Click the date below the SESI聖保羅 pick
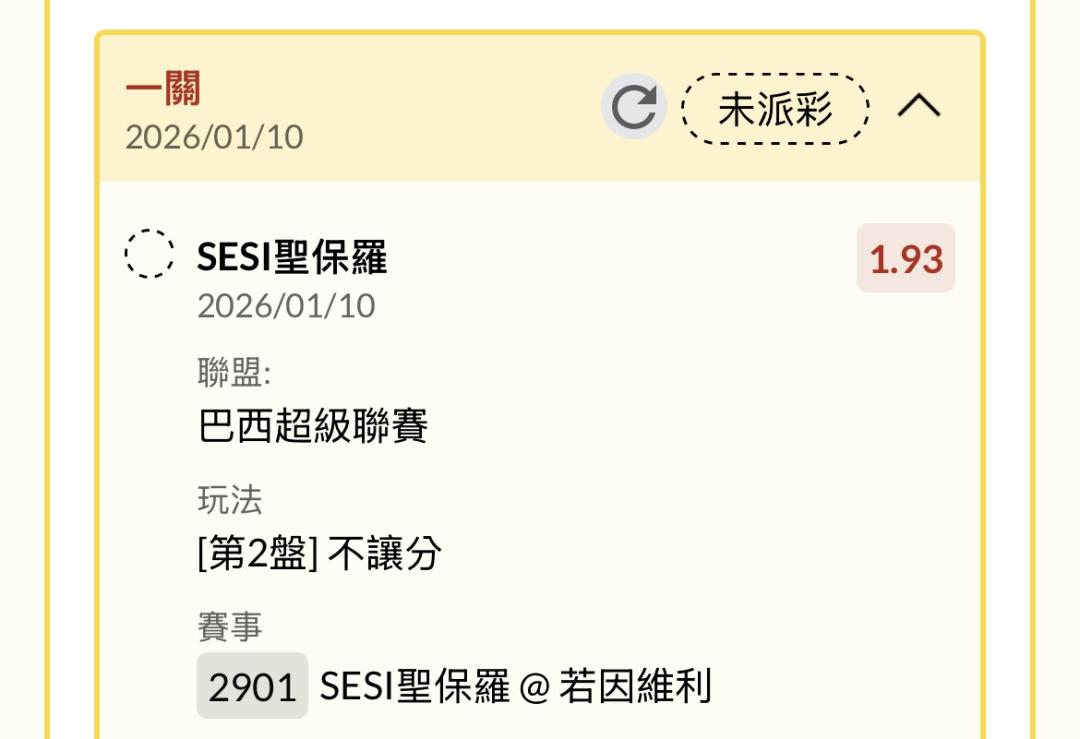This screenshot has height=739, width=1080. point(286,306)
